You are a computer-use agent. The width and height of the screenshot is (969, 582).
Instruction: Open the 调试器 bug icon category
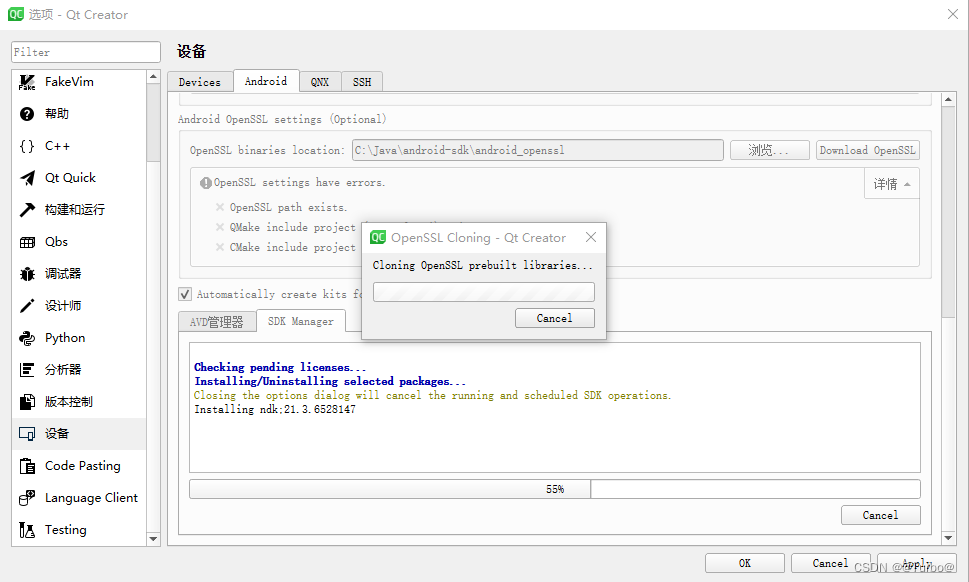(27, 274)
